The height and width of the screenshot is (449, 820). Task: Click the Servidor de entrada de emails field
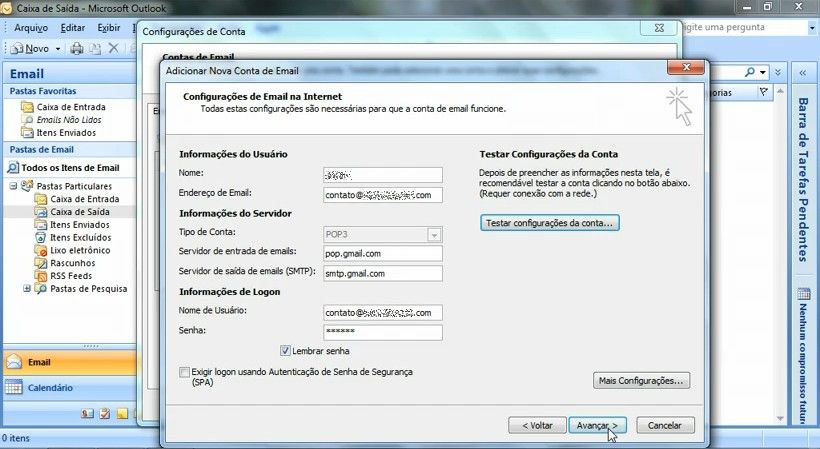383,253
